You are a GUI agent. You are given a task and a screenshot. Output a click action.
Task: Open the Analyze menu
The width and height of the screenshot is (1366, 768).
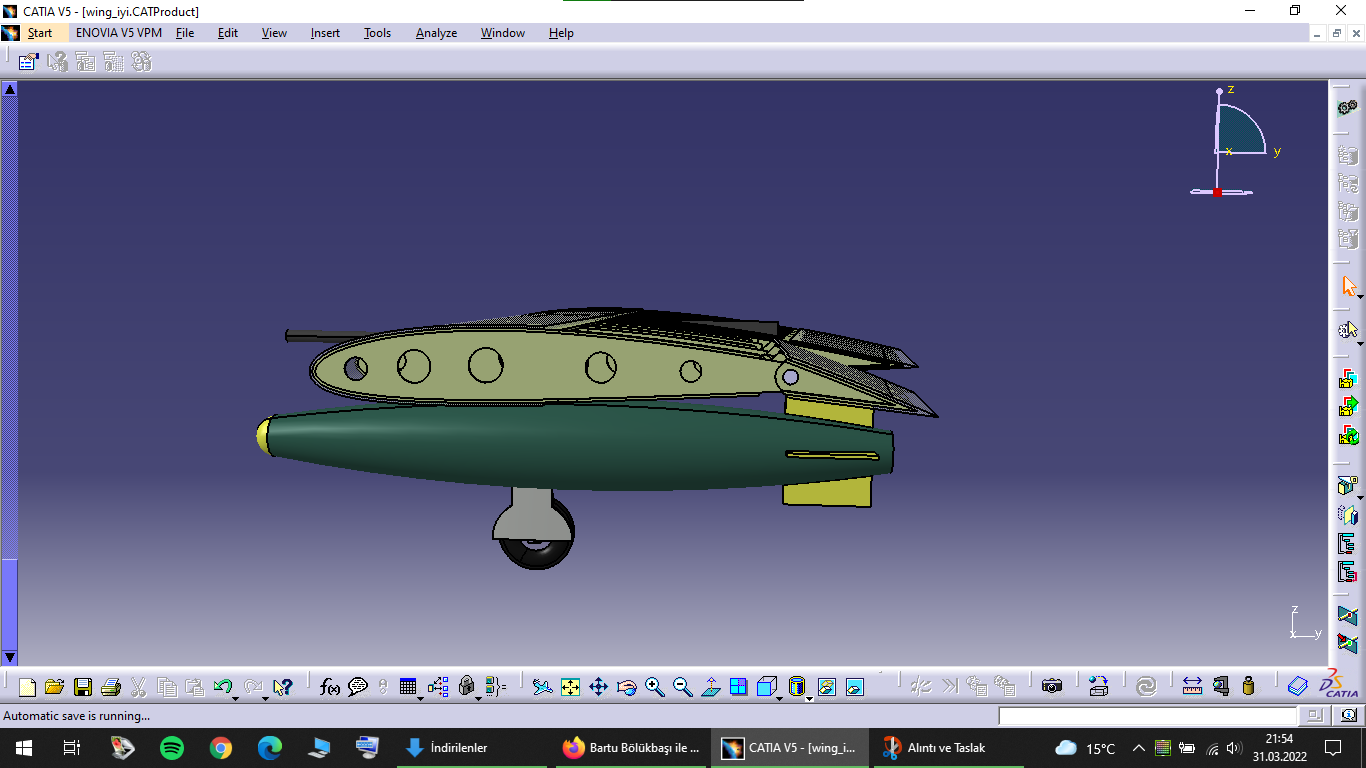pos(436,33)
